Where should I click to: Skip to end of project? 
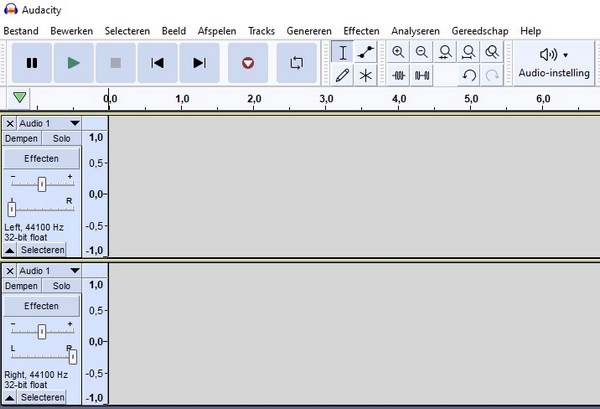point(199,63)
